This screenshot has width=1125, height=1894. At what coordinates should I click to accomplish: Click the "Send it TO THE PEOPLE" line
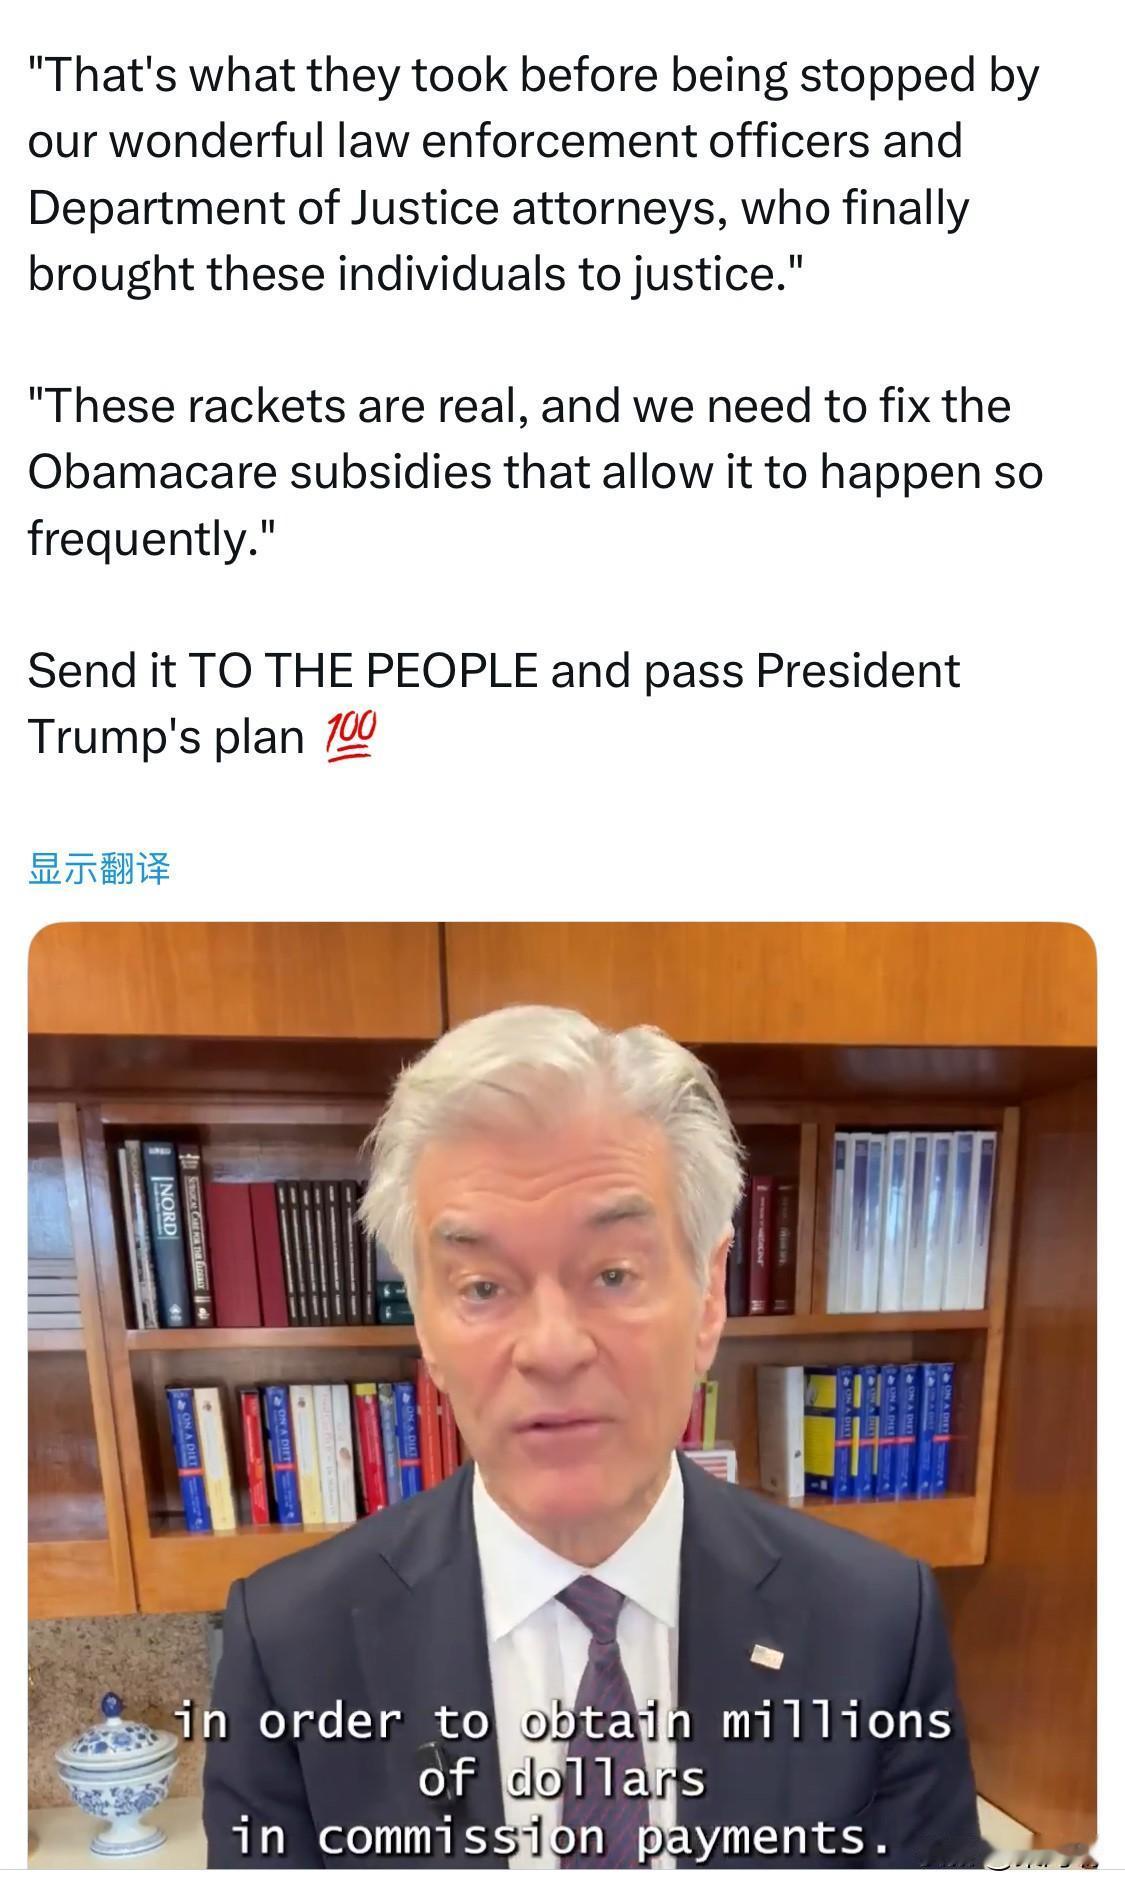(x=493, y=703)
